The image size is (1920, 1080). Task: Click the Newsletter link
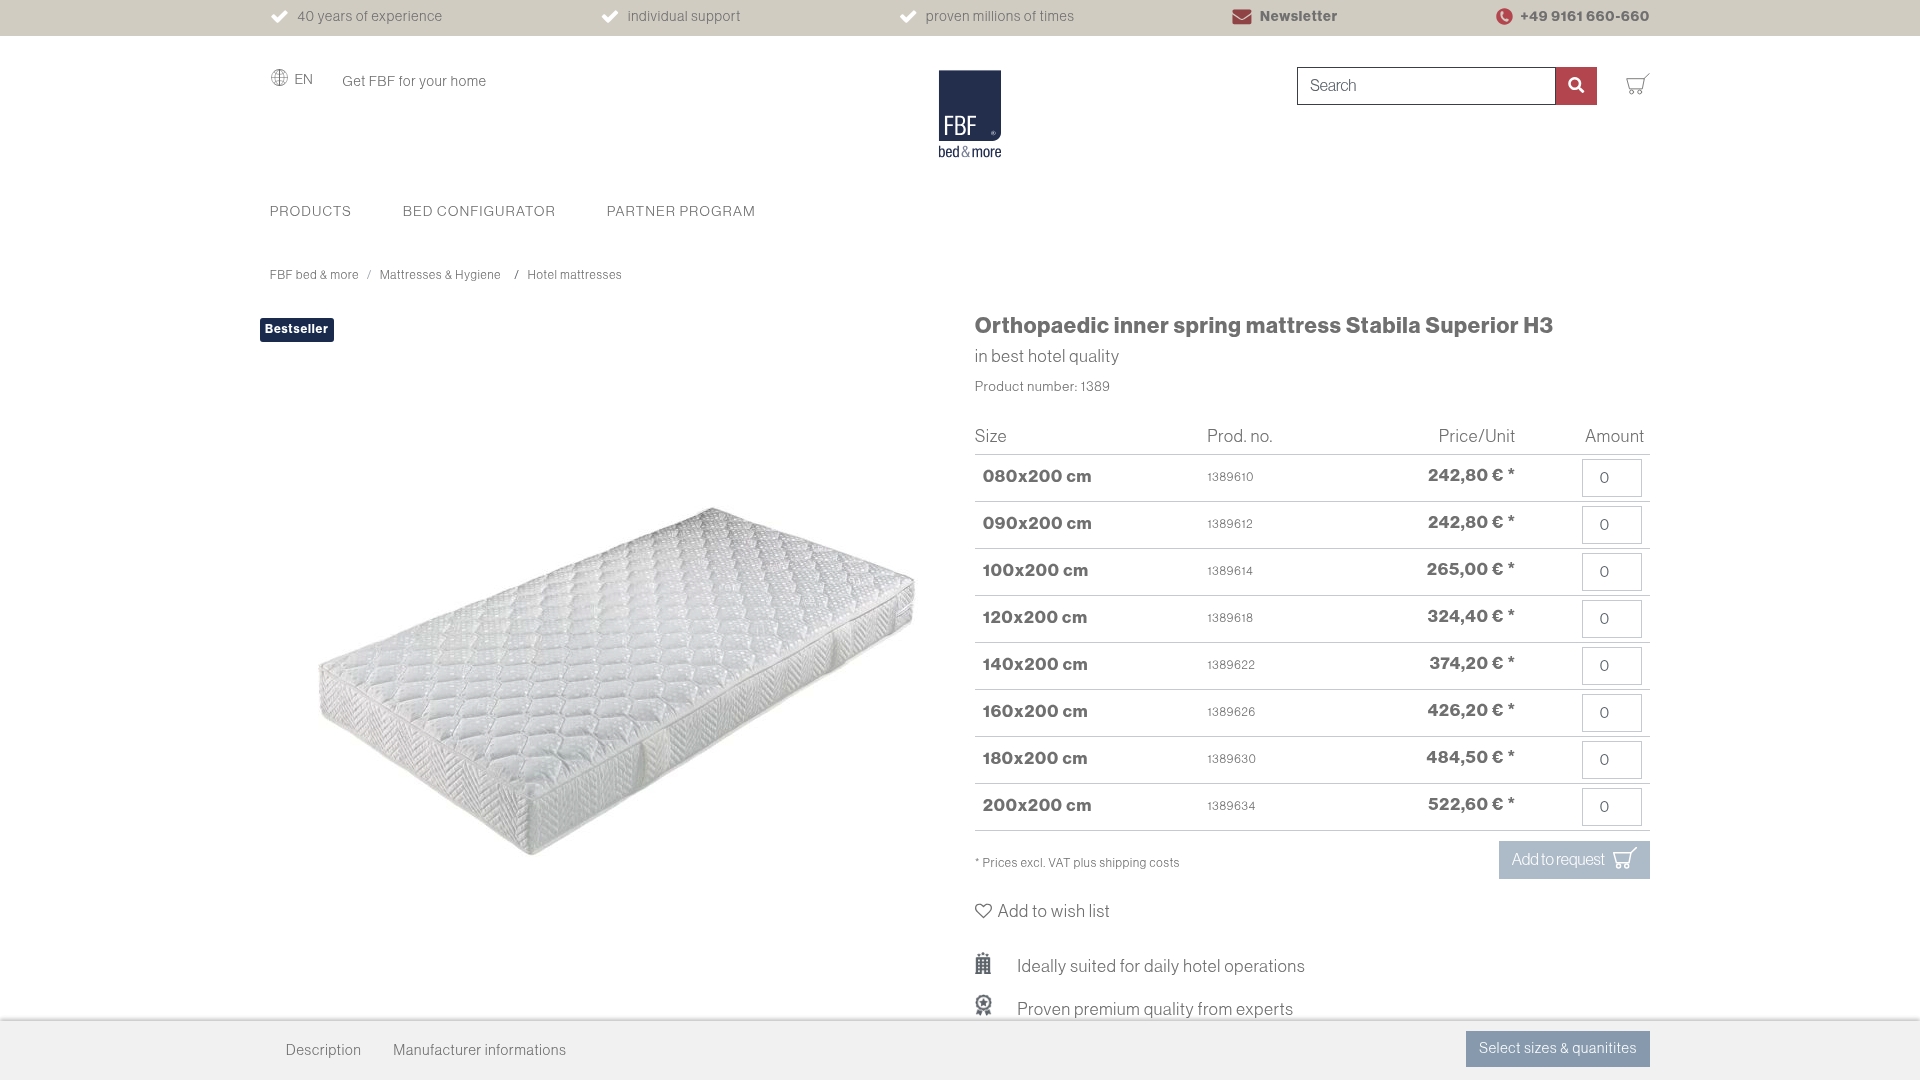click(x=1298, y=17)
